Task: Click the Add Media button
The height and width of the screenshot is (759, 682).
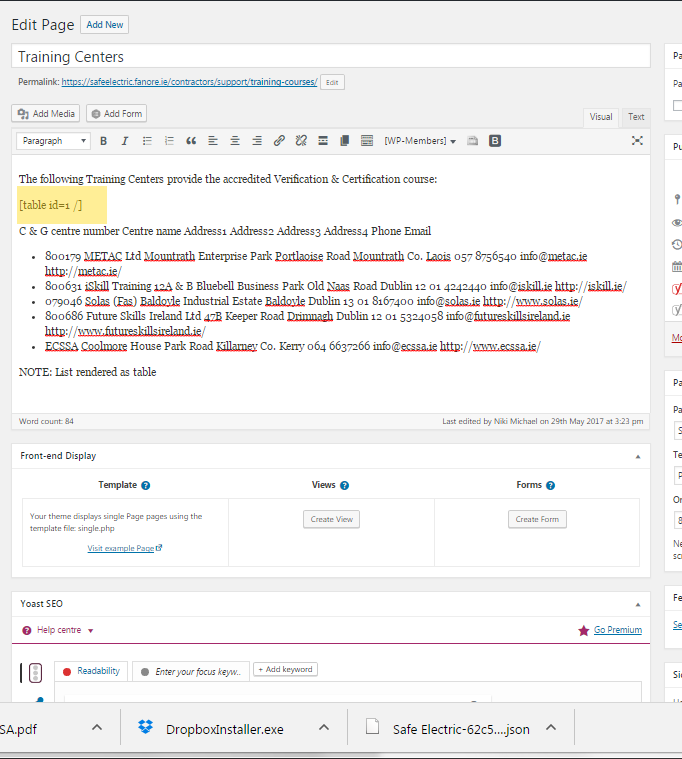Action: 45,114
